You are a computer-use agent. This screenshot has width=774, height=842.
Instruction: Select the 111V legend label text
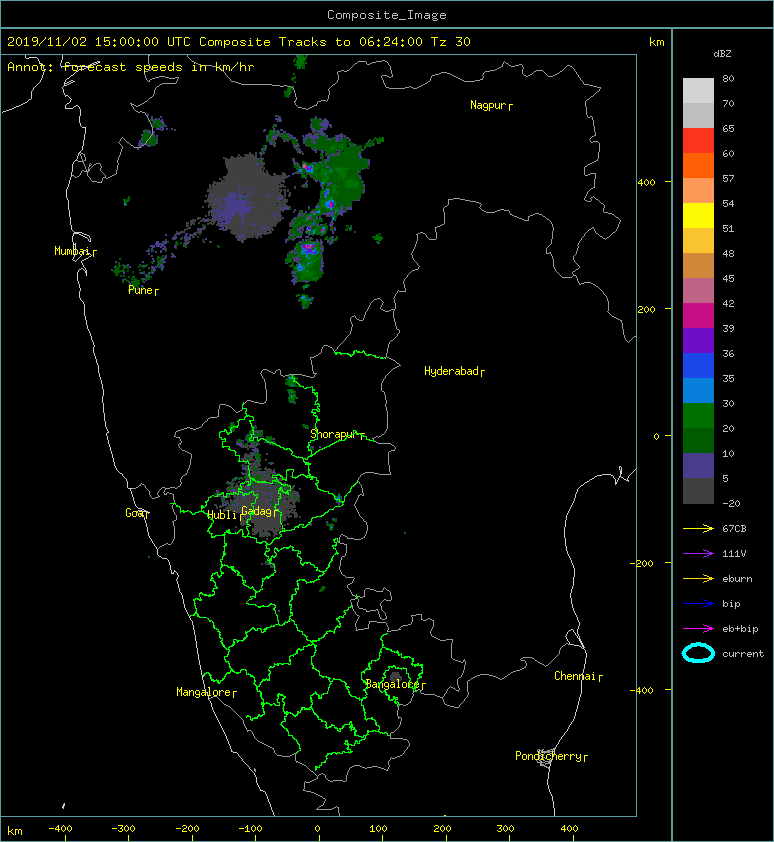[734, 554]
